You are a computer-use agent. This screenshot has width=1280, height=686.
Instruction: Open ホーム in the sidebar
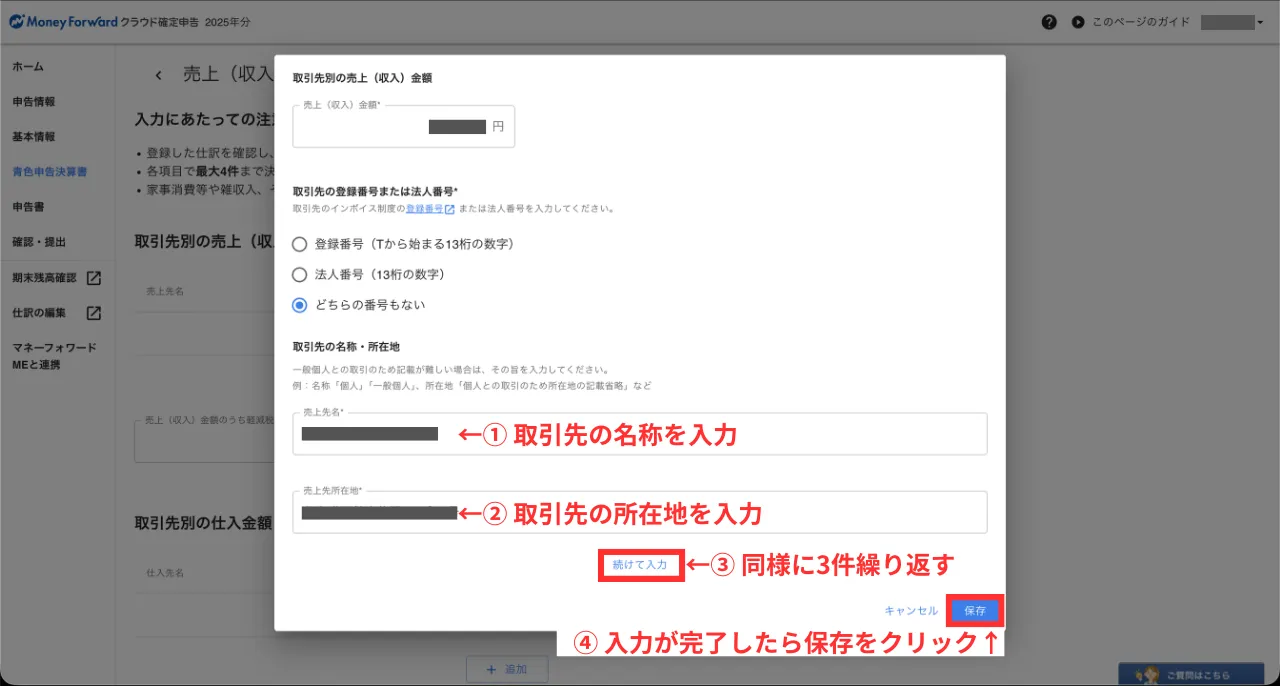click(x=28, y=66)
